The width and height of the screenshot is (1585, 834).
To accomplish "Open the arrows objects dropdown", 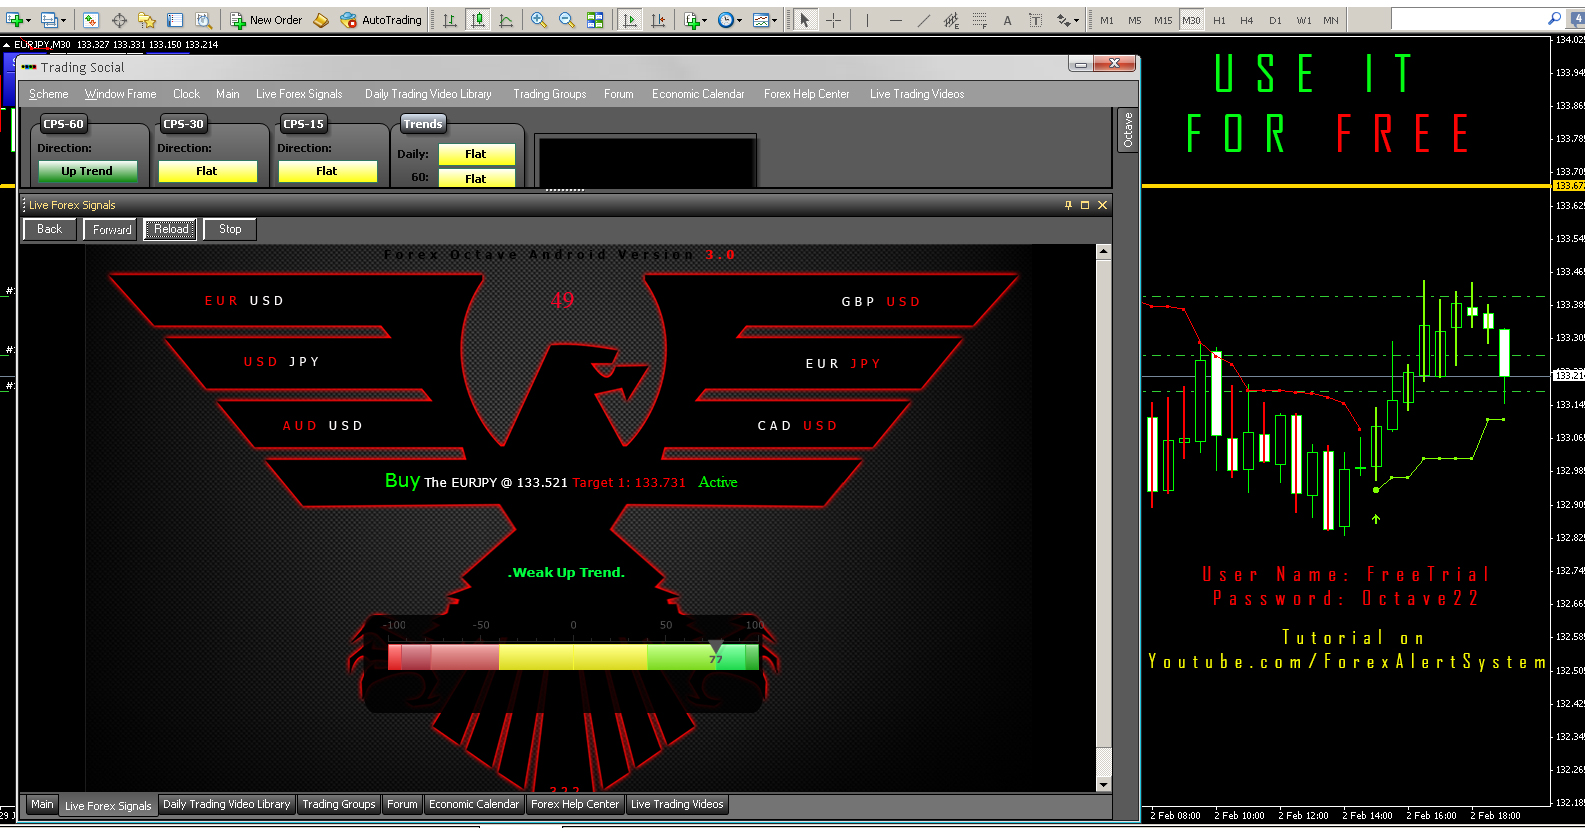I will (x=1068, y=20).
